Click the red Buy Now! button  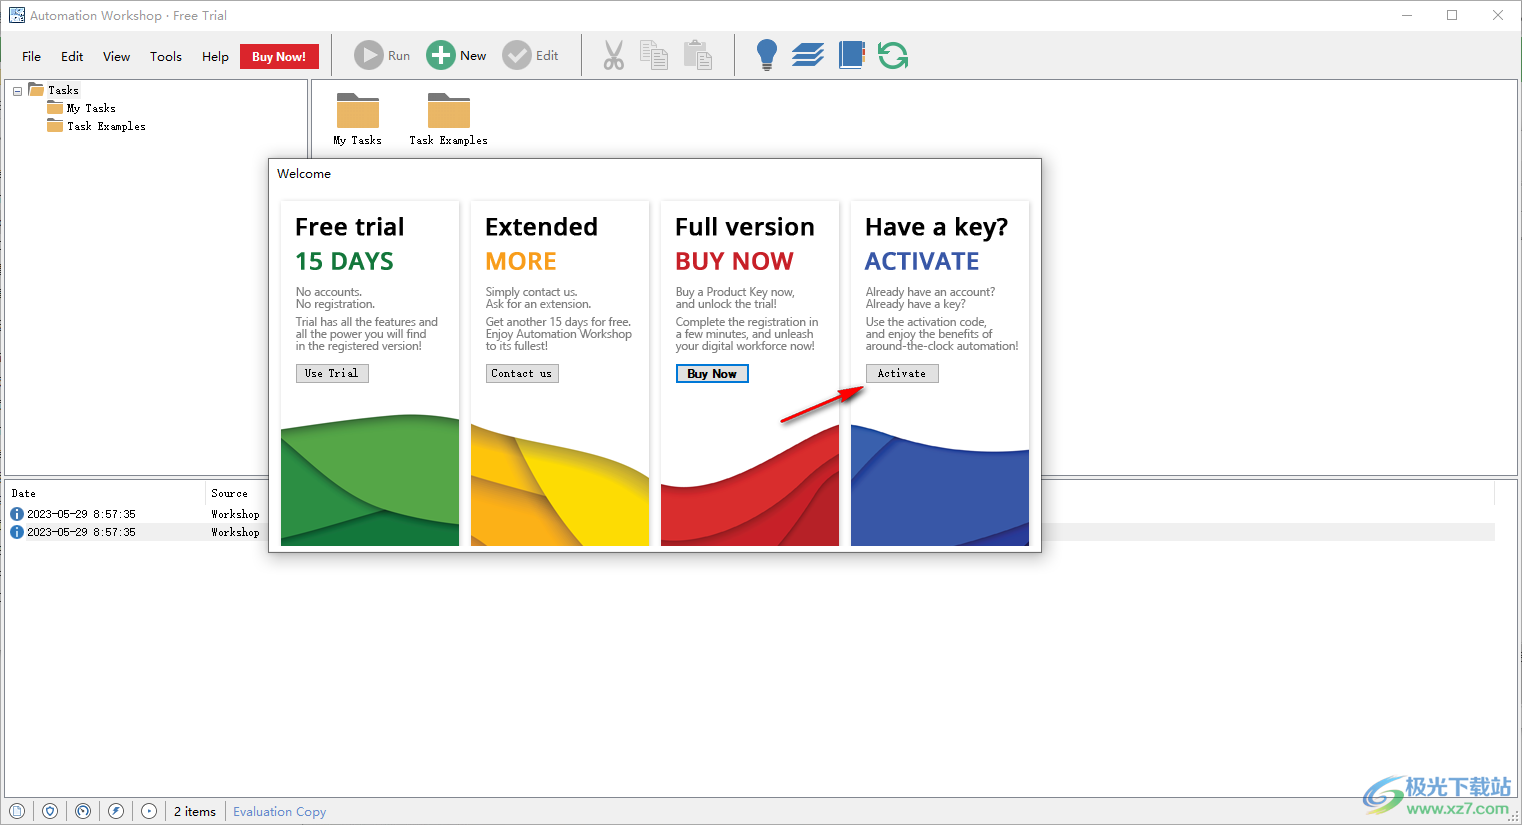(x=279, y=57)
